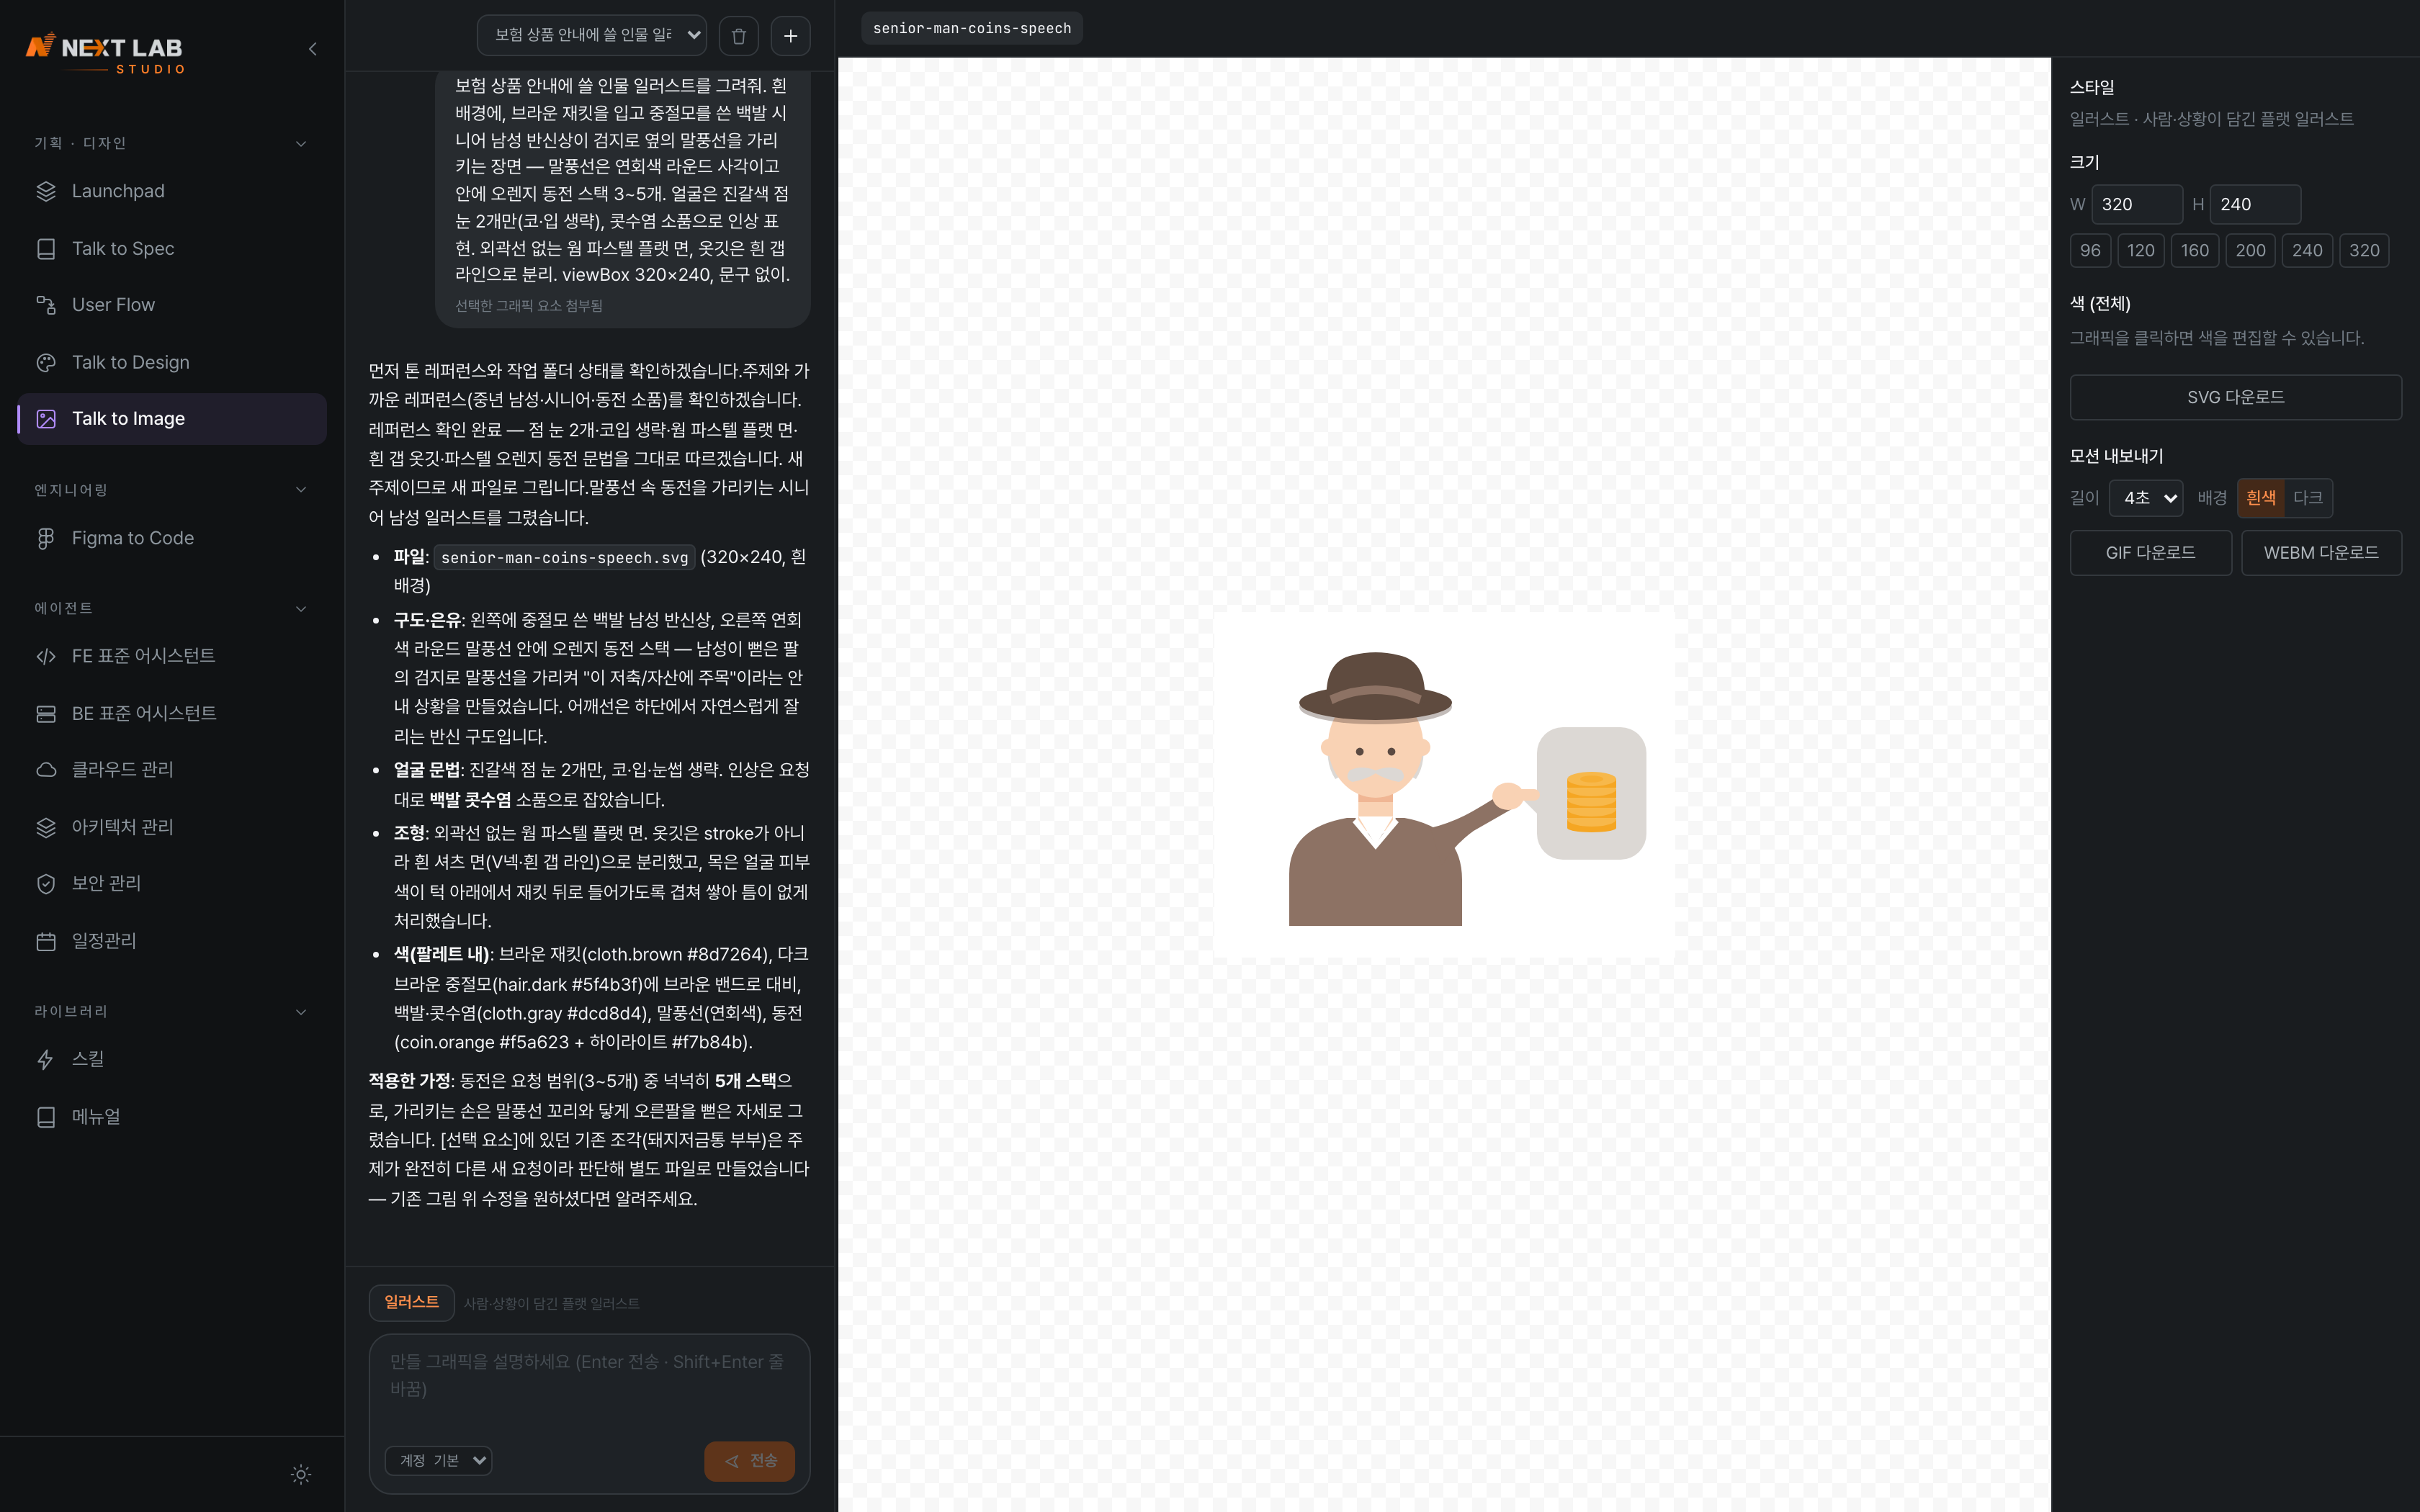Image resolution: width=2420 pixels, height=1512 pixels.
Task: Click the BE 표준 어시스턴트 server icon
Action: 46,714
